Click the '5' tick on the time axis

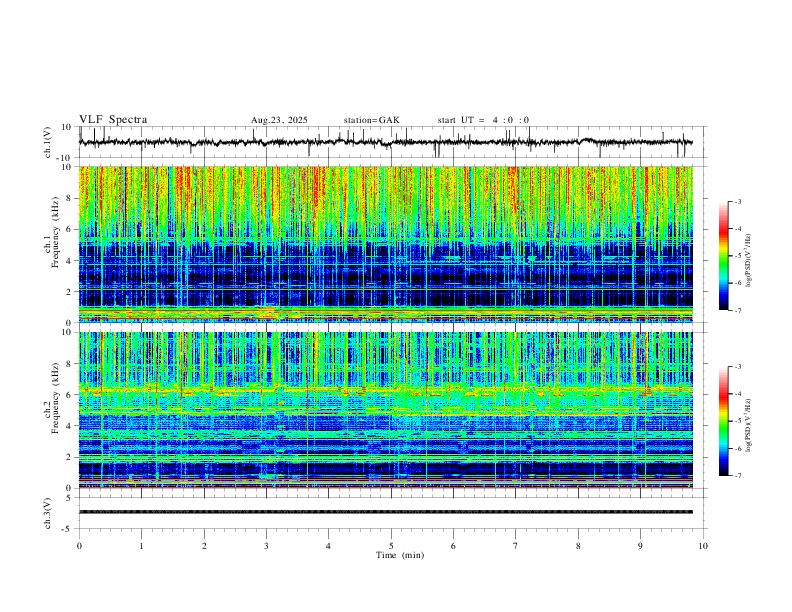[x=391, y=546]
